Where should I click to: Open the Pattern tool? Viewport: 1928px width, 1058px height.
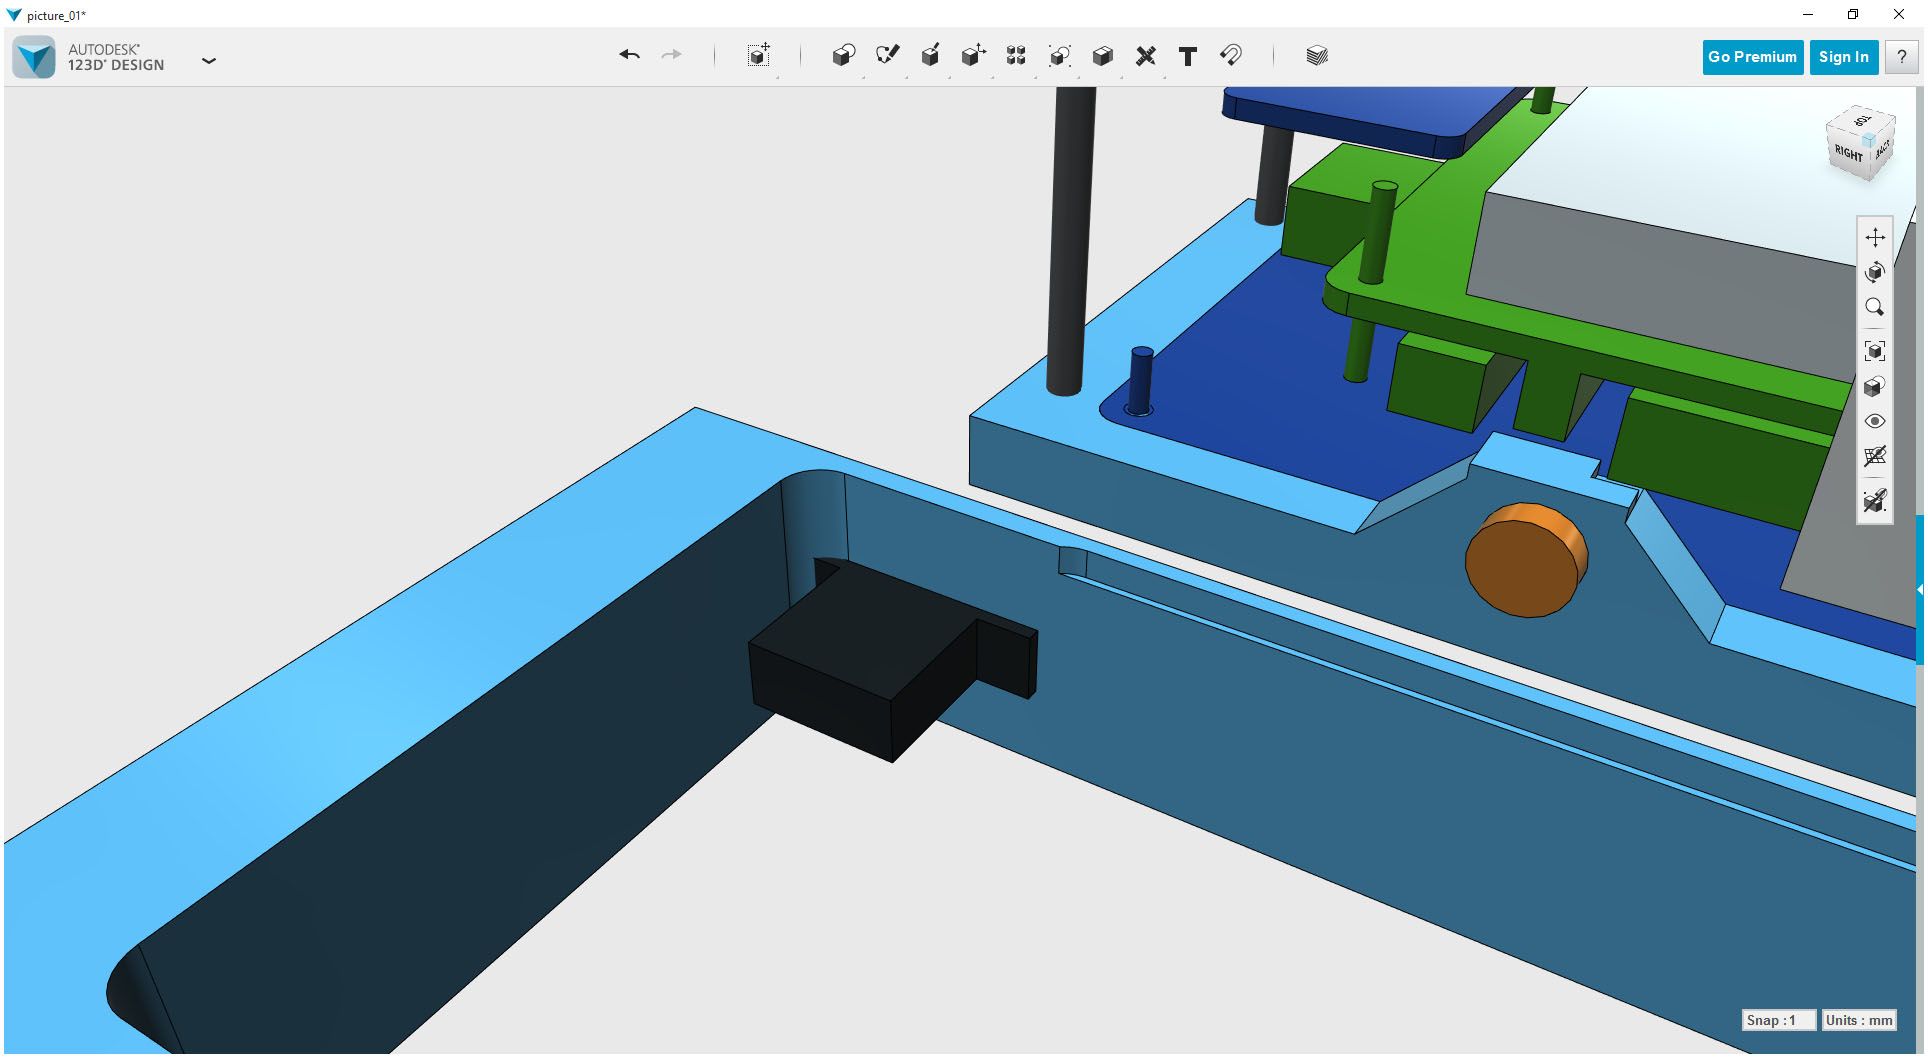[x=1015, y=56]
